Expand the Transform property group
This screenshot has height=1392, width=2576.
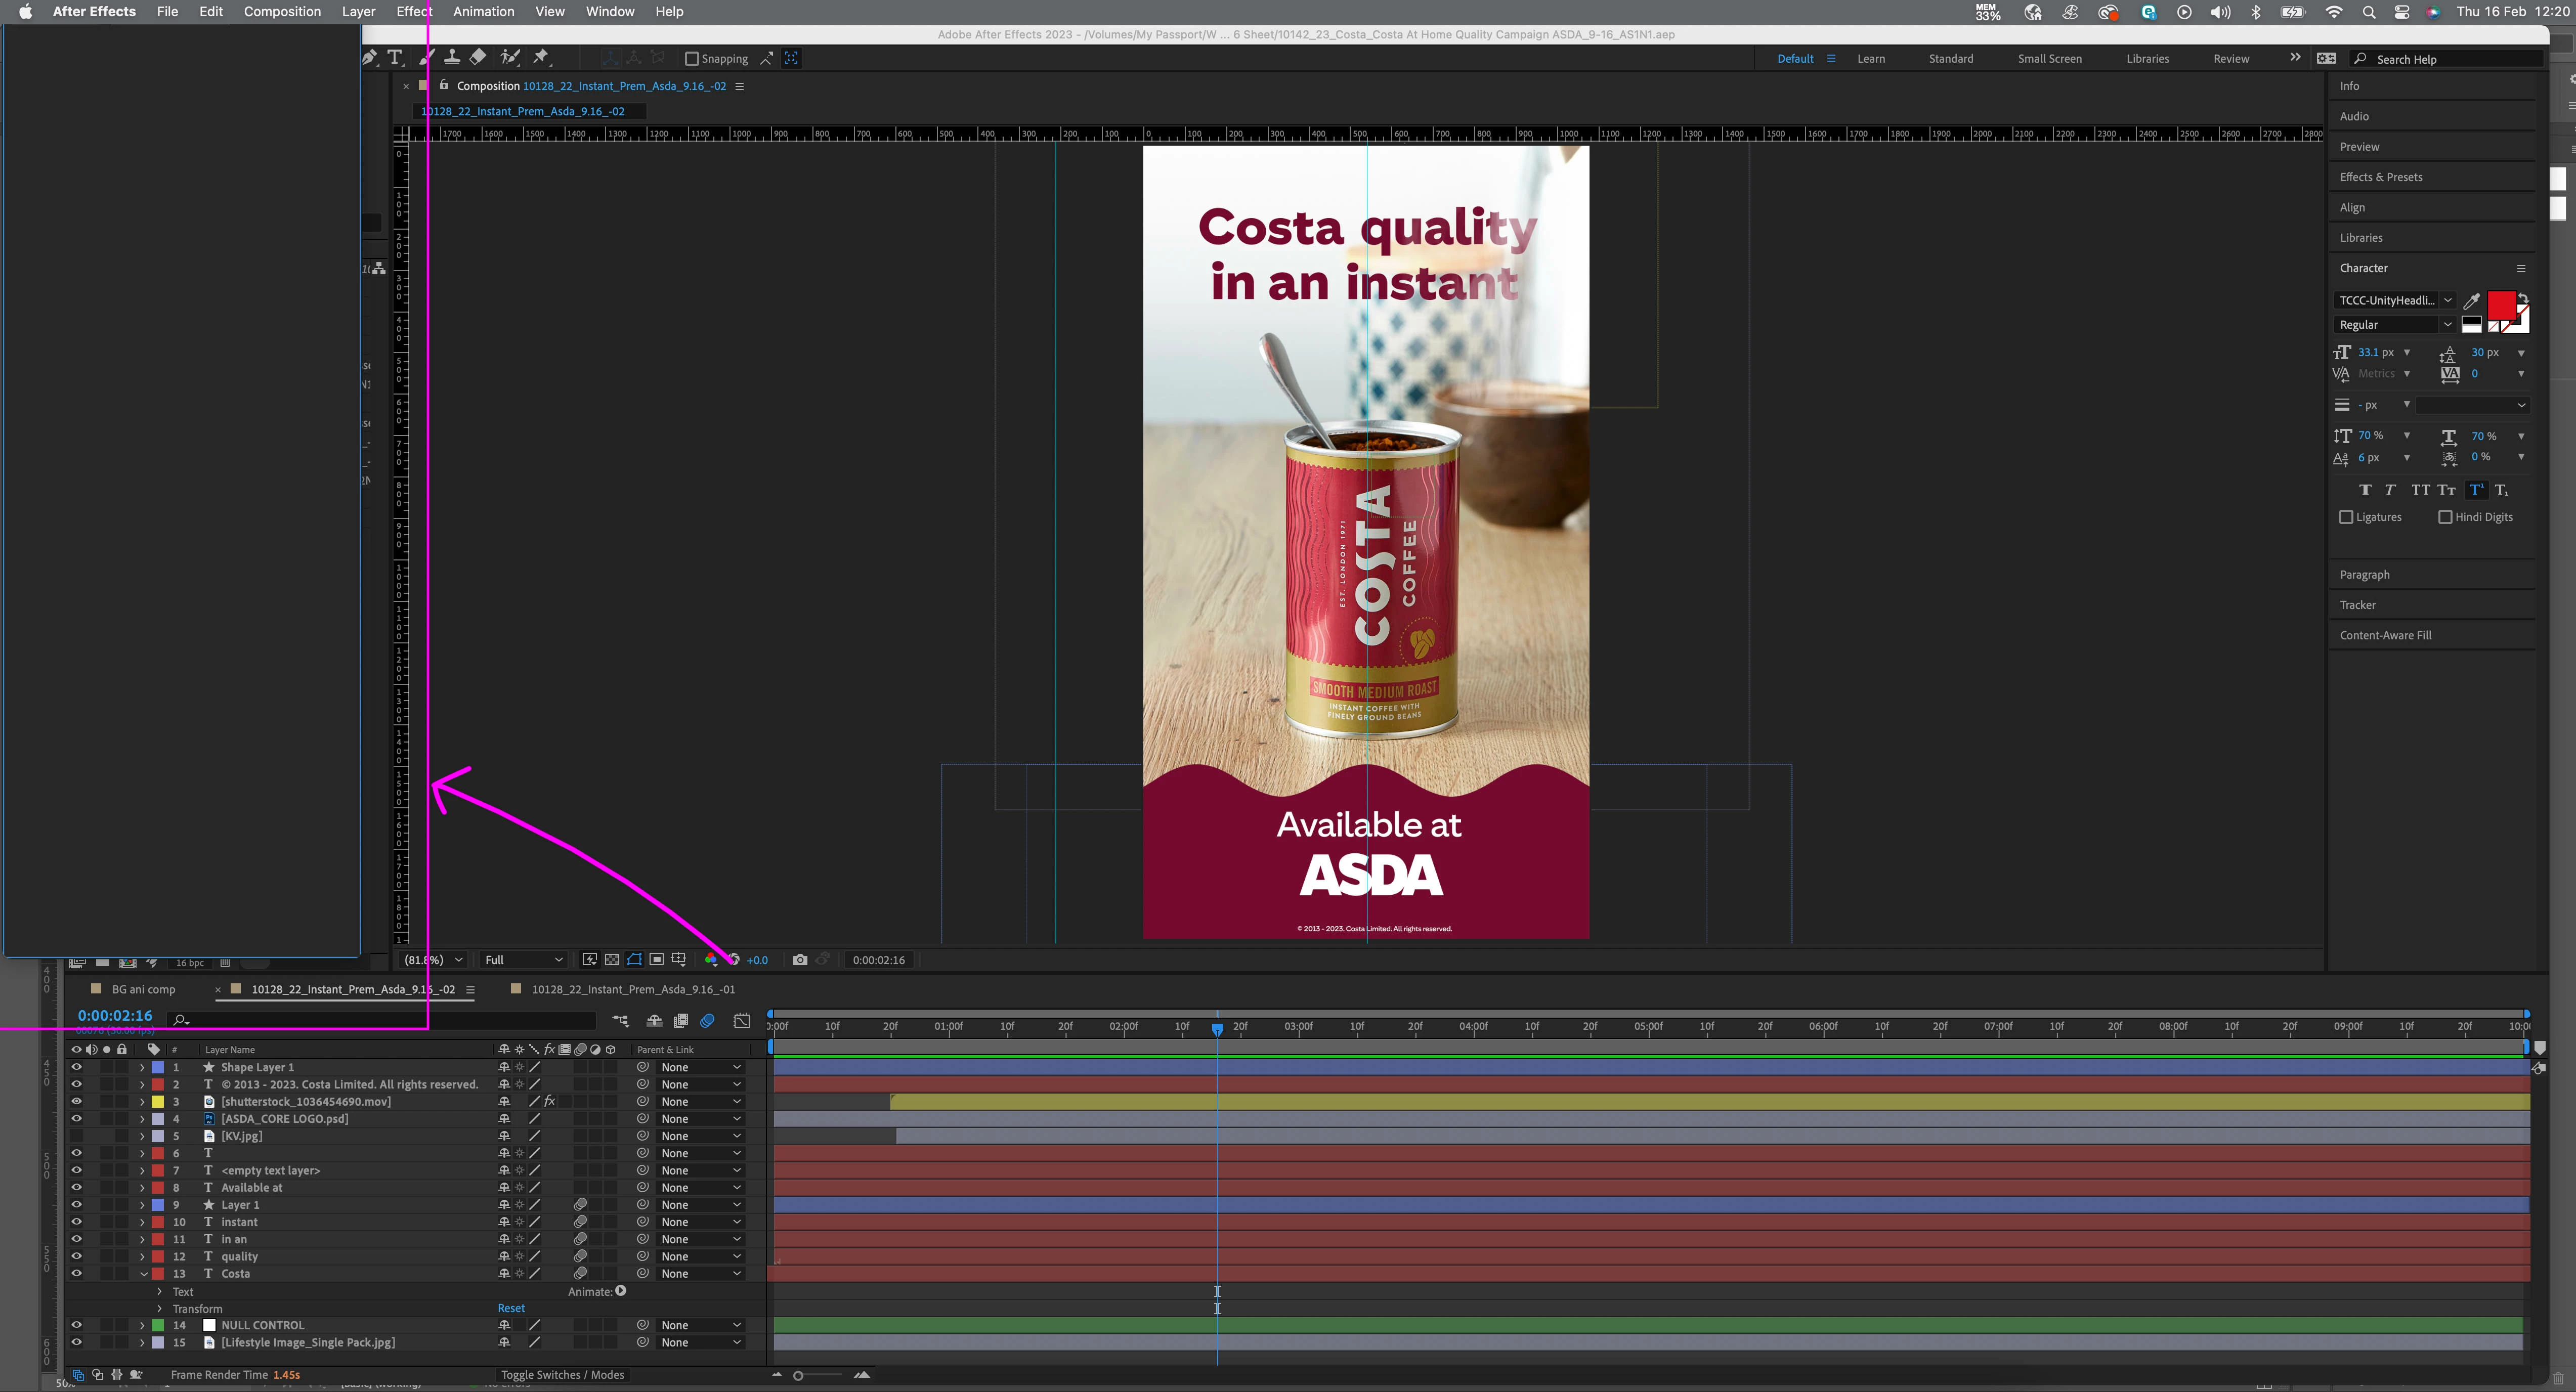[159, 1309]
